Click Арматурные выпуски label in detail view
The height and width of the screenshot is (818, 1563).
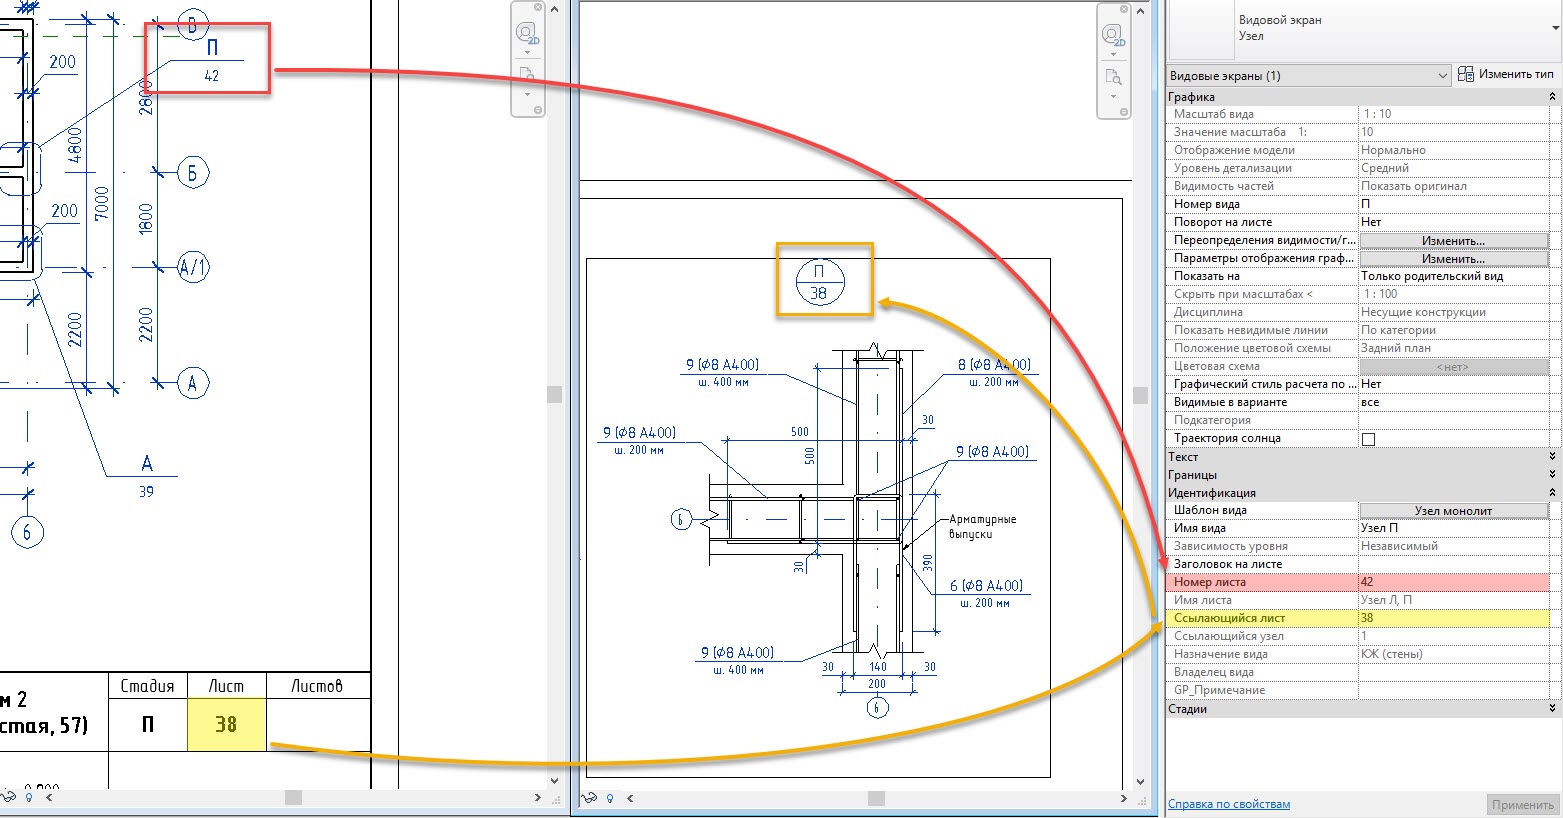pyautogui.click(x=982, y=526)
